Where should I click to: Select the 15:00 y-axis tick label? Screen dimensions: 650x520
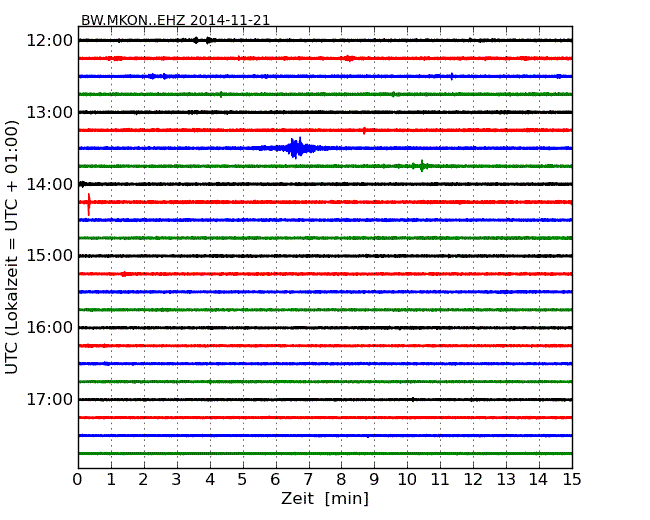pyautogui.click(x=50, y=255)
